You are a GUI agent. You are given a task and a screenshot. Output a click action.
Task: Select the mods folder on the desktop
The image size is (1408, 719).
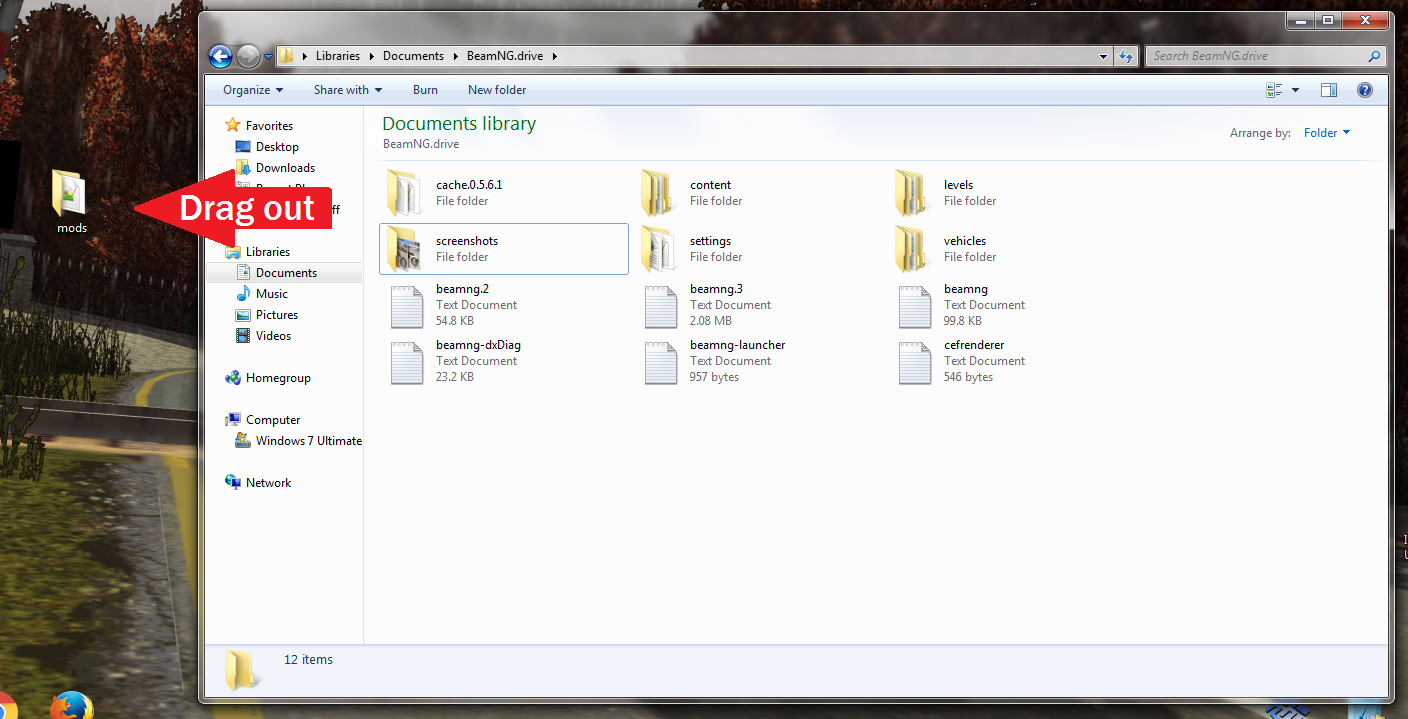(70, 202)
